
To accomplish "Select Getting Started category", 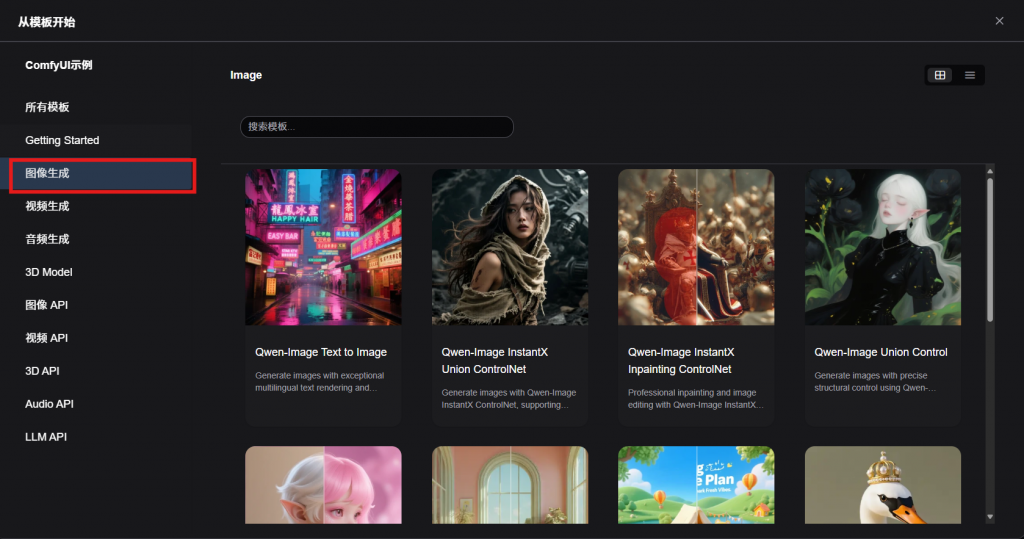I will coord(62,140).
